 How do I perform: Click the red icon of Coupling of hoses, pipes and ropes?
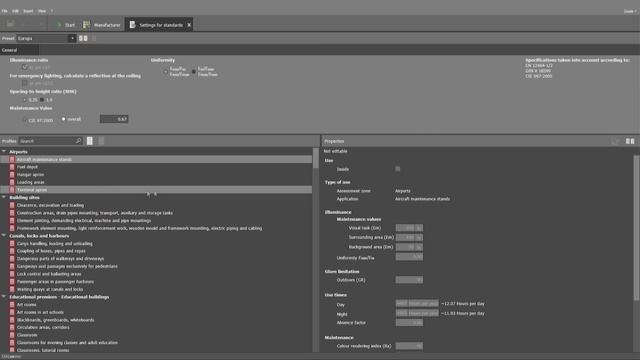click(12, 251)
